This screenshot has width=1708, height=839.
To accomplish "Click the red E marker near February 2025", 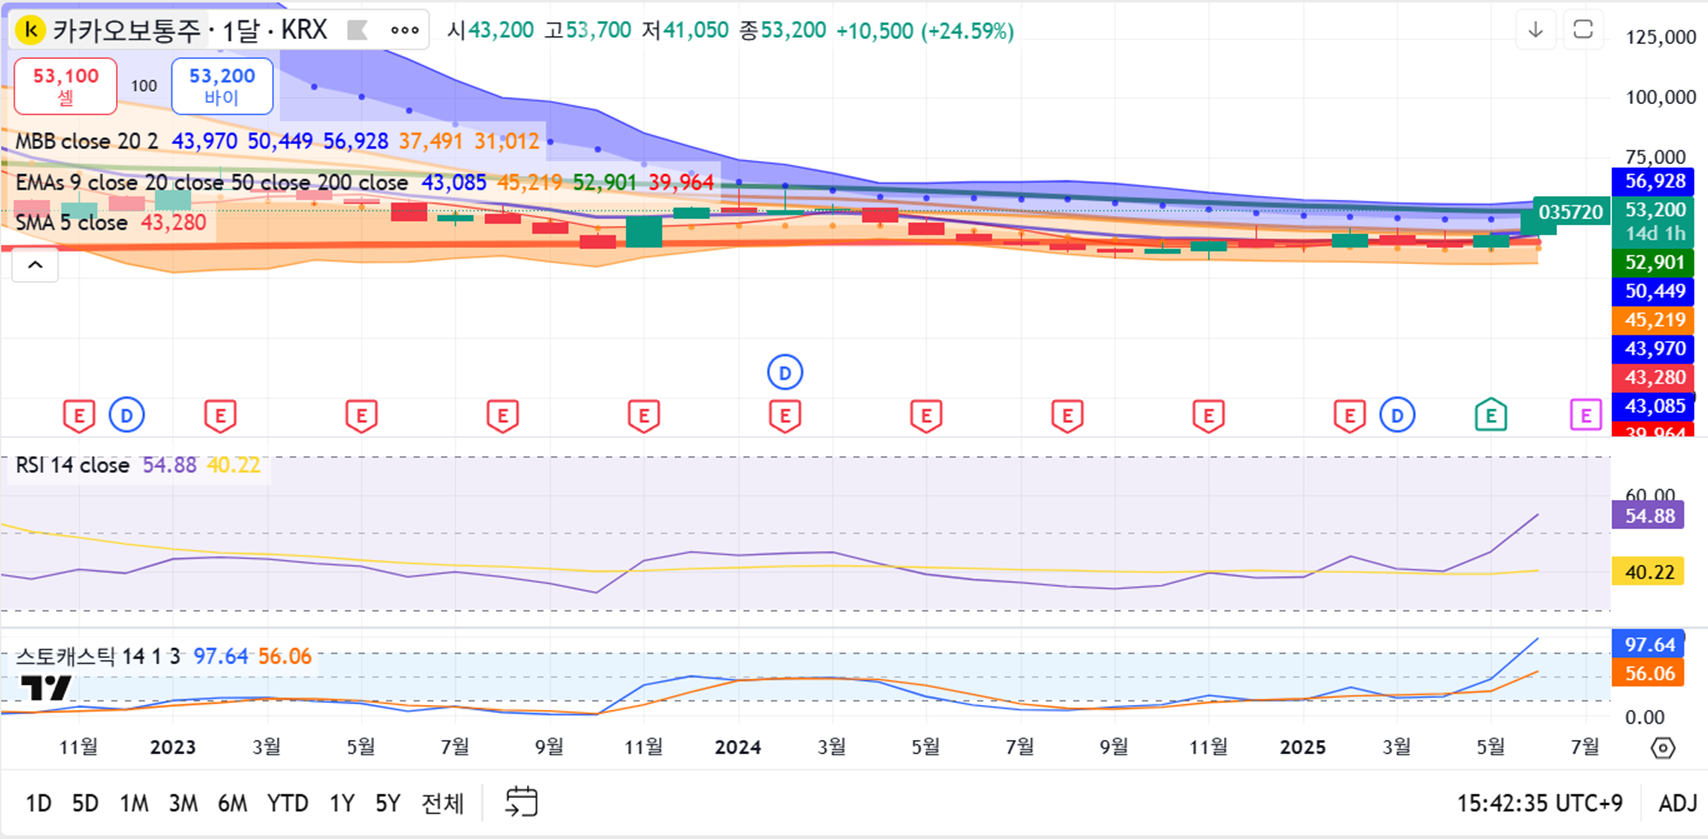I will (x=1349, y=415).
